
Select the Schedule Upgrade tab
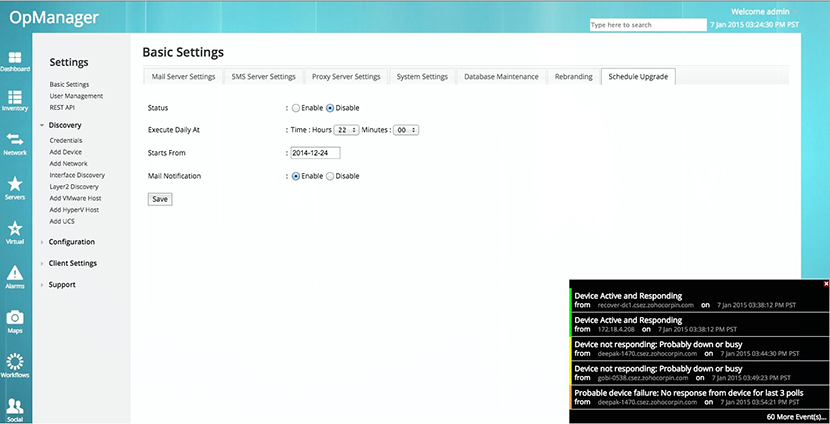[638, 77]
